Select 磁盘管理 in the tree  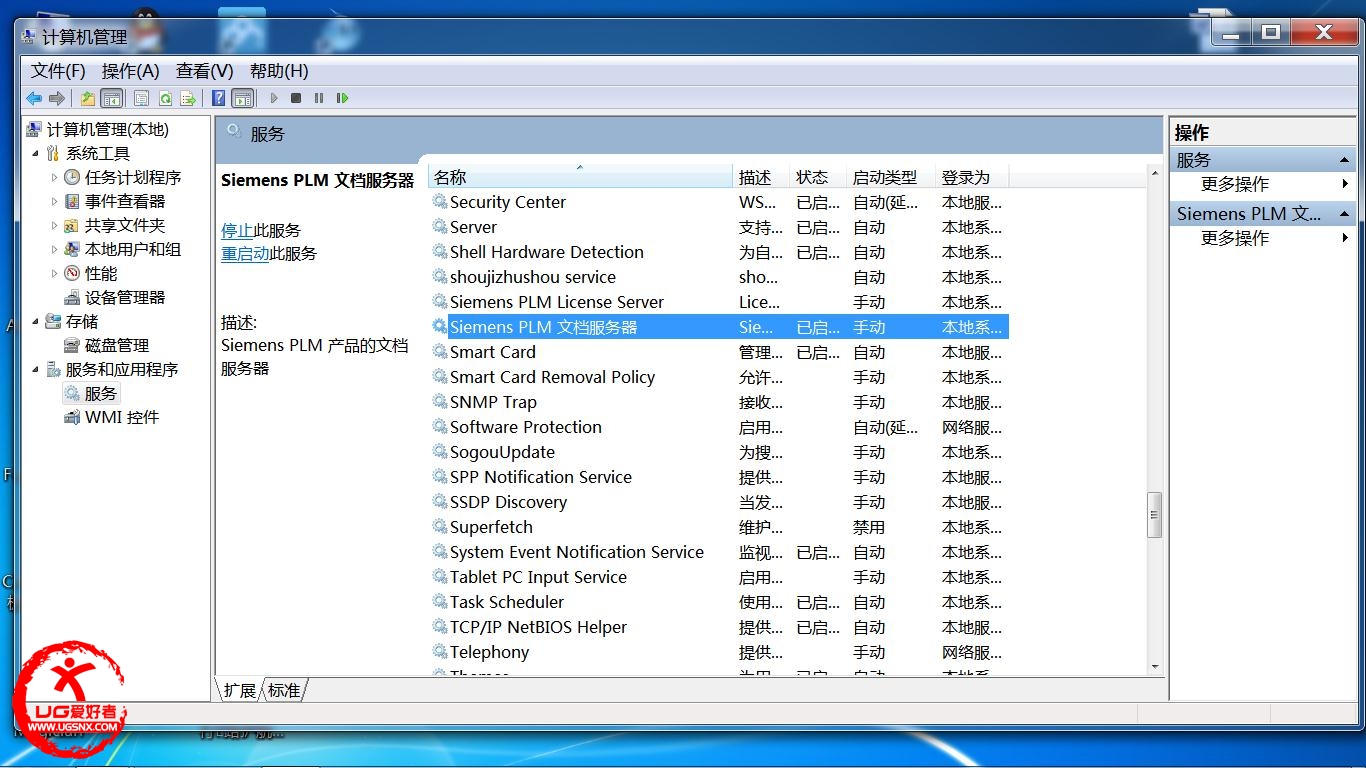pyautogui.click(x=116, y=345)
